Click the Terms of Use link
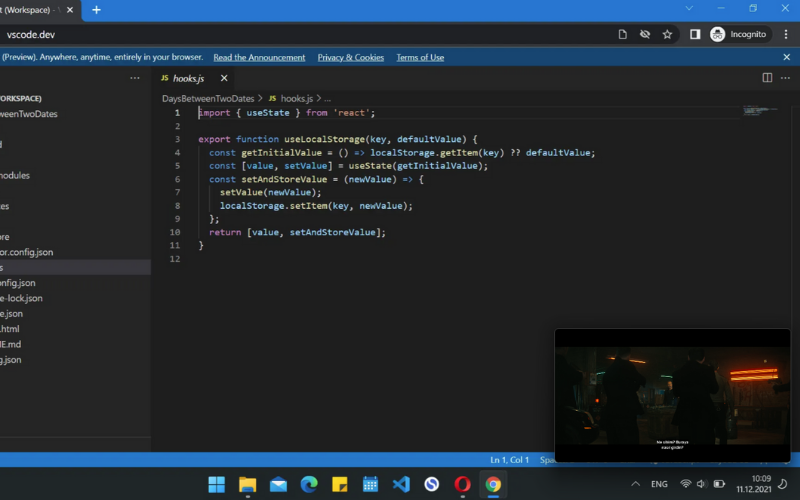This screenshot has width=800, height=500. [420, 58]
